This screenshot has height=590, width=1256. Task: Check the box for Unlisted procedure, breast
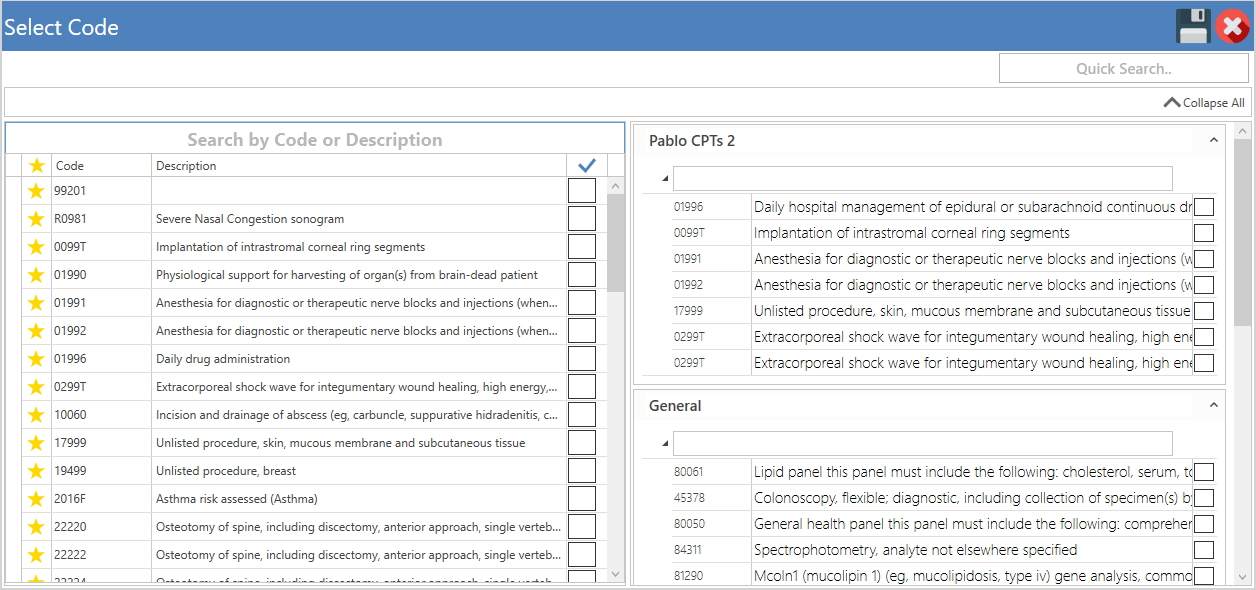pos(582,471)
